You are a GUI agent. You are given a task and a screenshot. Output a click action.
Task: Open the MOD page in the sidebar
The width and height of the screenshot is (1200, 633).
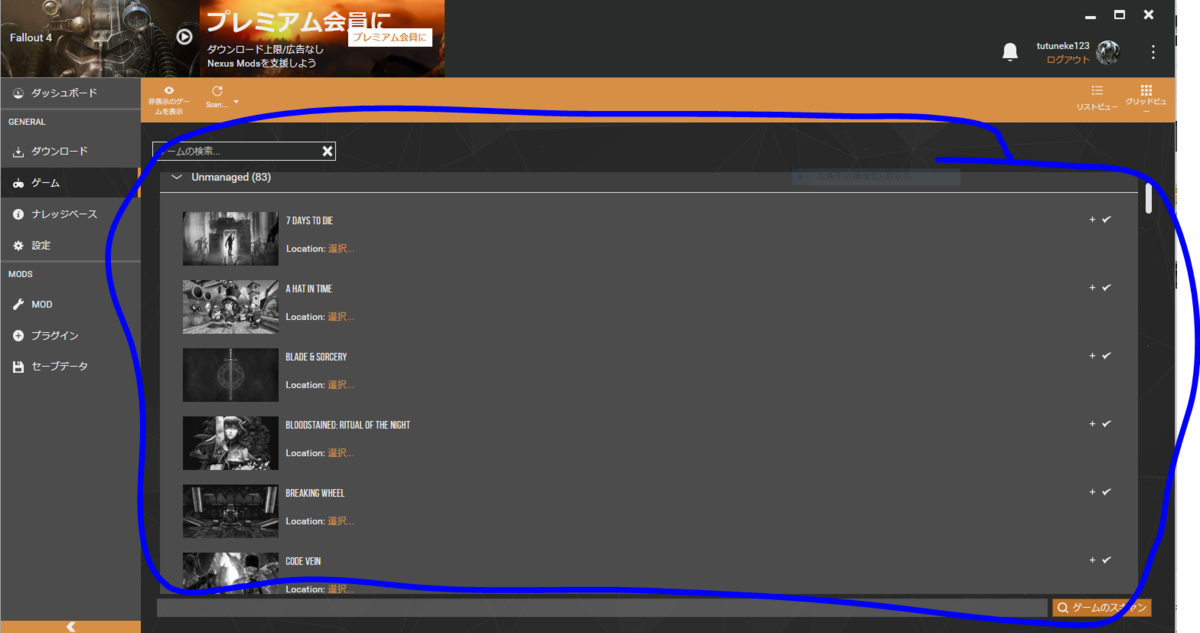click(70, 304)
